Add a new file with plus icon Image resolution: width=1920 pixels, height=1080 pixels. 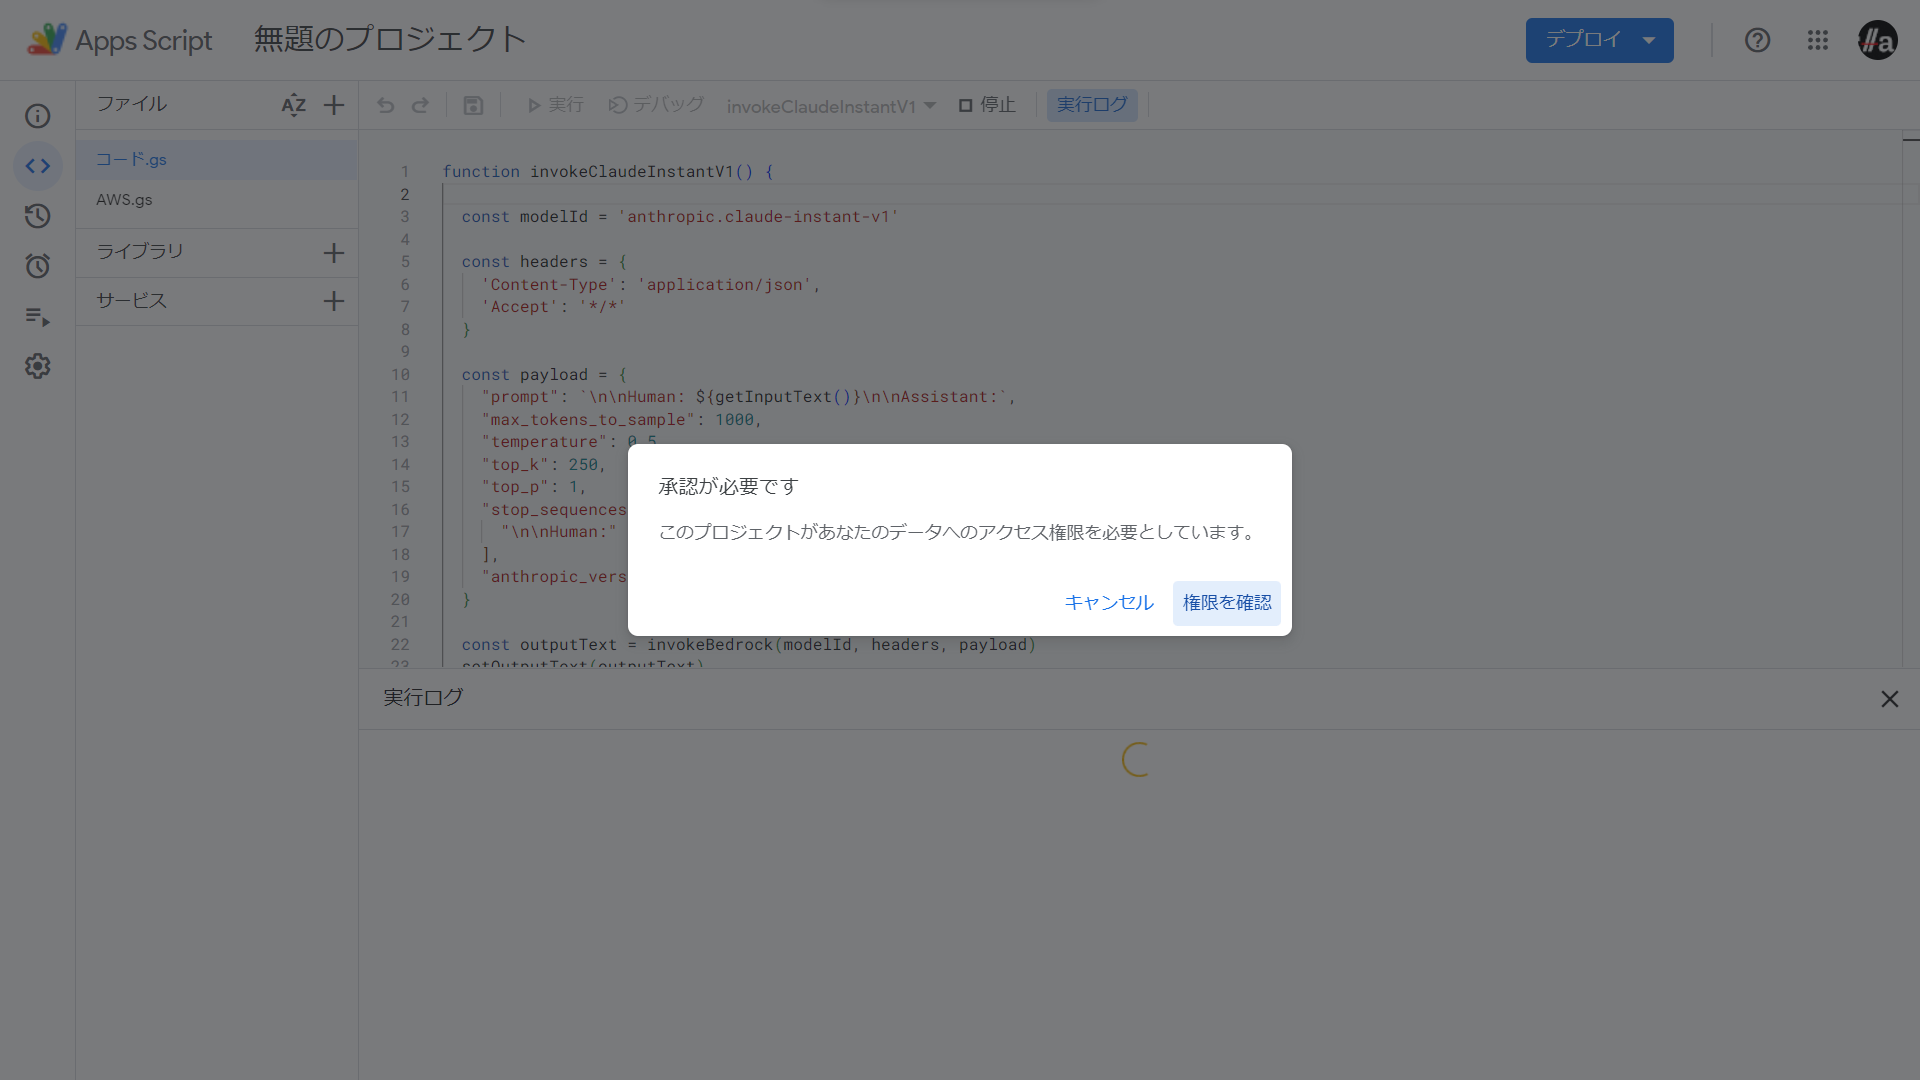click(334, 105)
